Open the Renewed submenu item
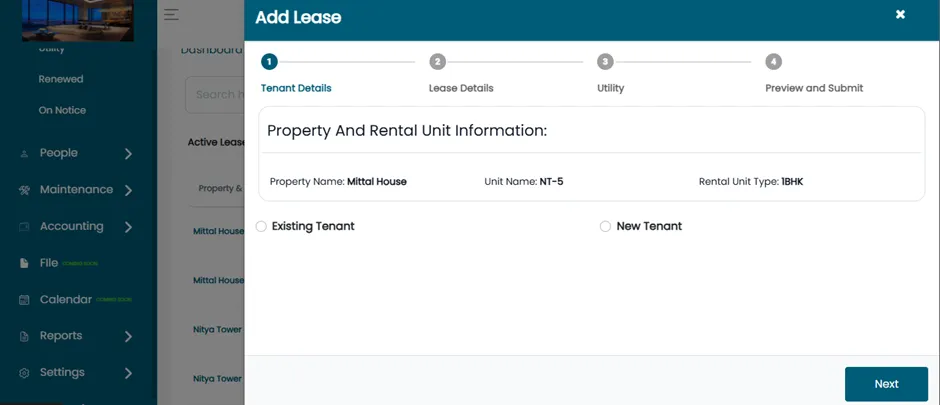 point(61,79)
